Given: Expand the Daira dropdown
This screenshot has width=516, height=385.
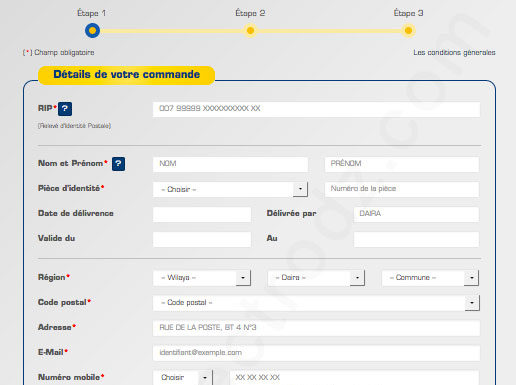Looking at the screenshot, I should coord(316,278).
